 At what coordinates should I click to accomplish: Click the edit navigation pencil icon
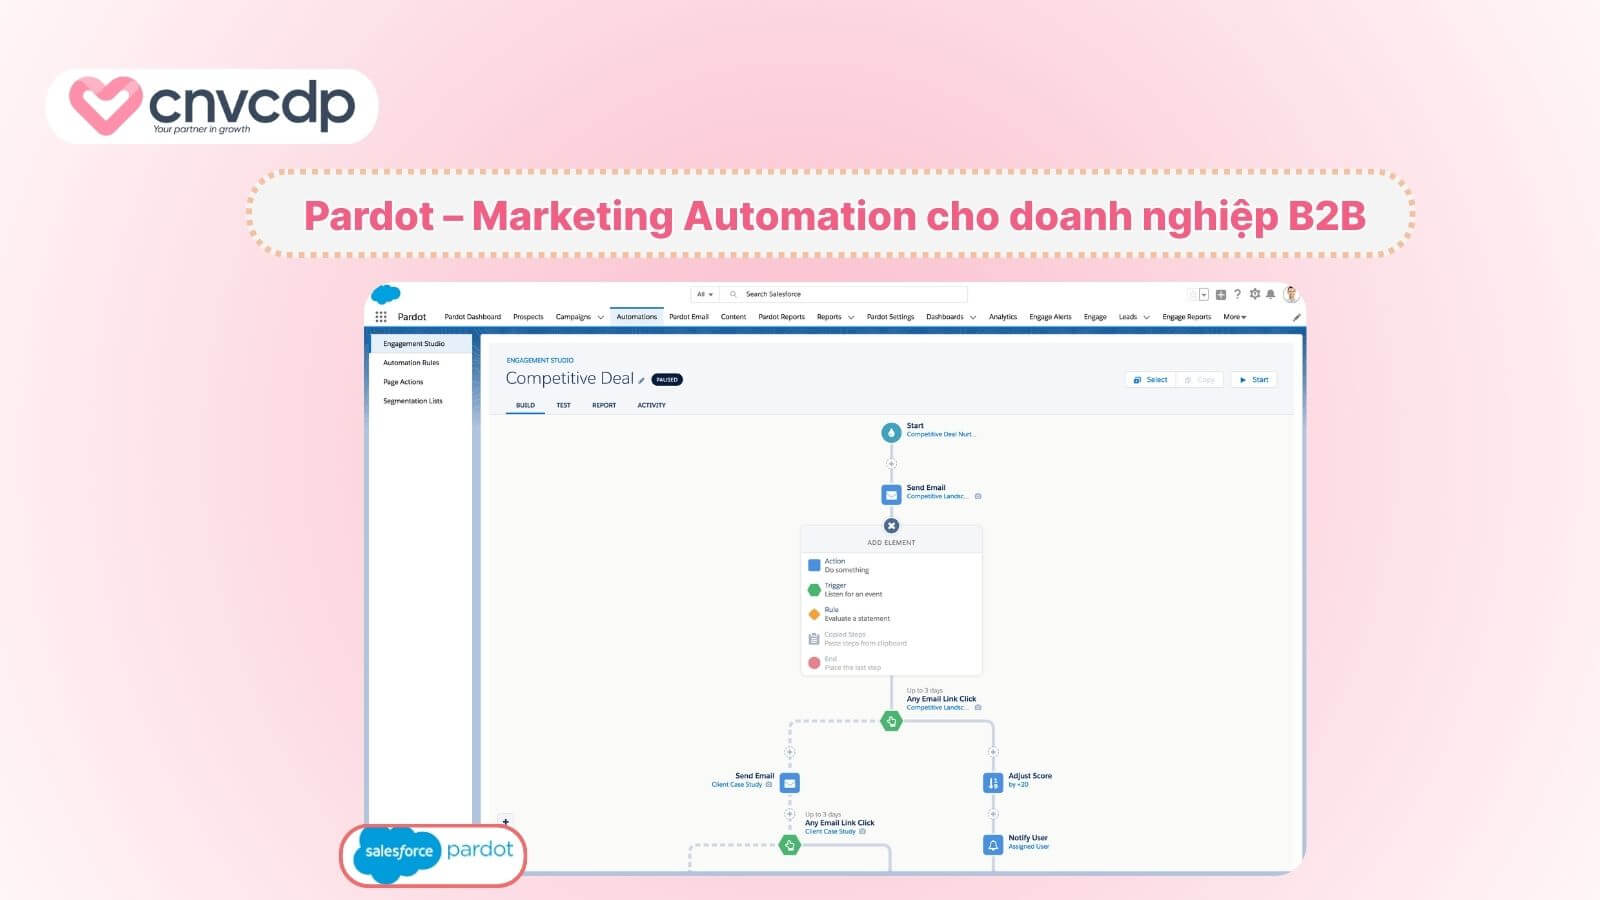[1297, 317]
